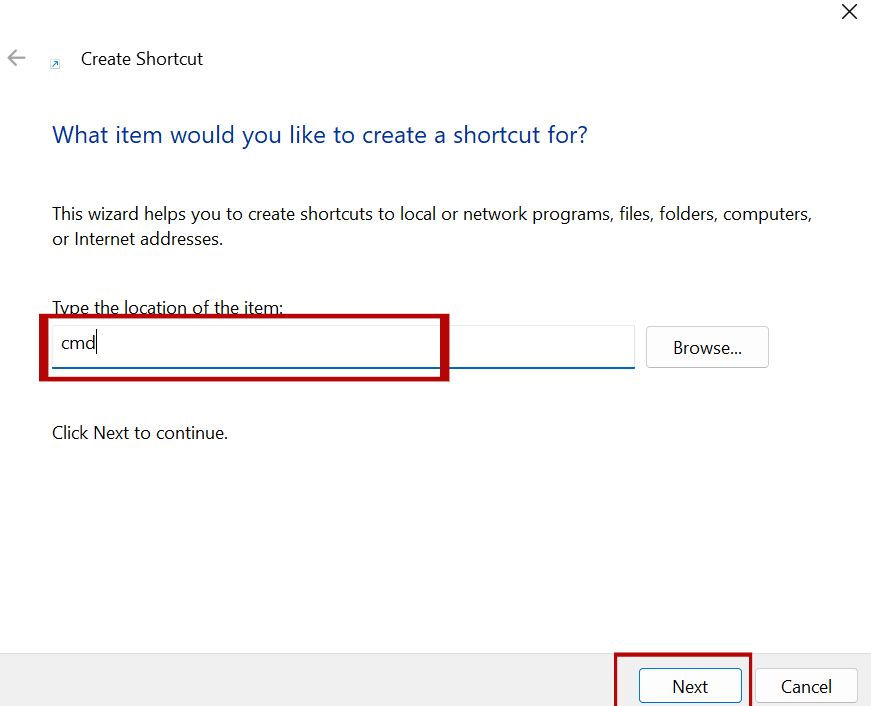Click the Click Next to continue instruction text
The image size is (871, 706).
(x=139, y=432)
